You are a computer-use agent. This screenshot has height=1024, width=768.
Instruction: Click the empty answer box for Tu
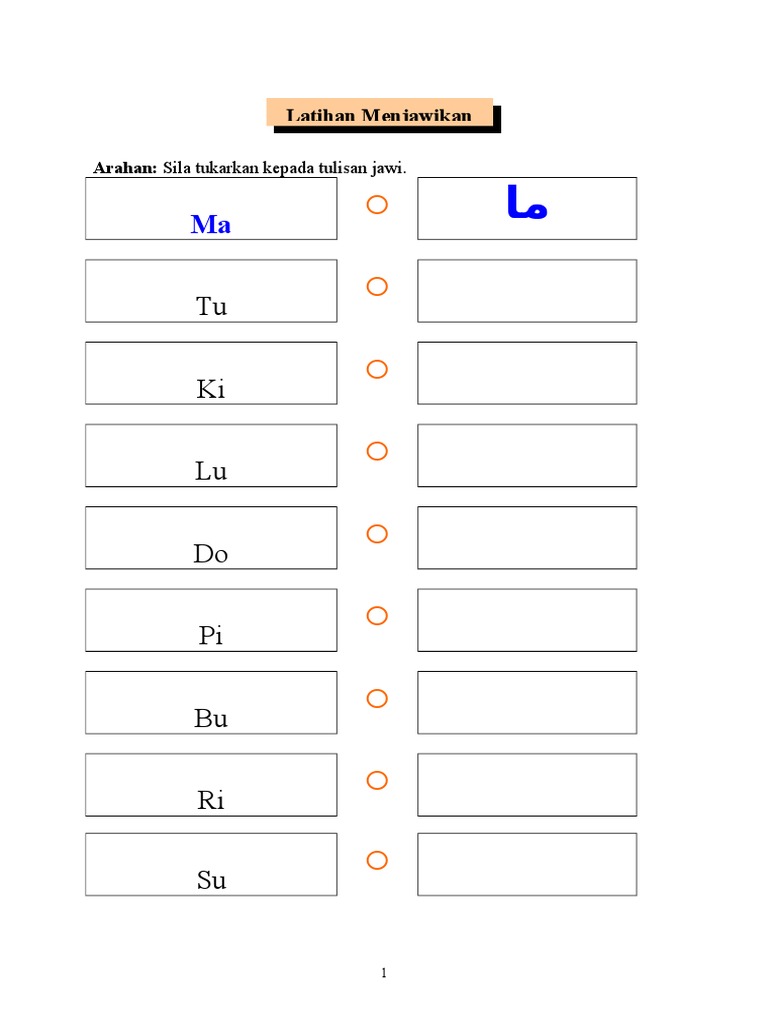(x=527, y=291)
